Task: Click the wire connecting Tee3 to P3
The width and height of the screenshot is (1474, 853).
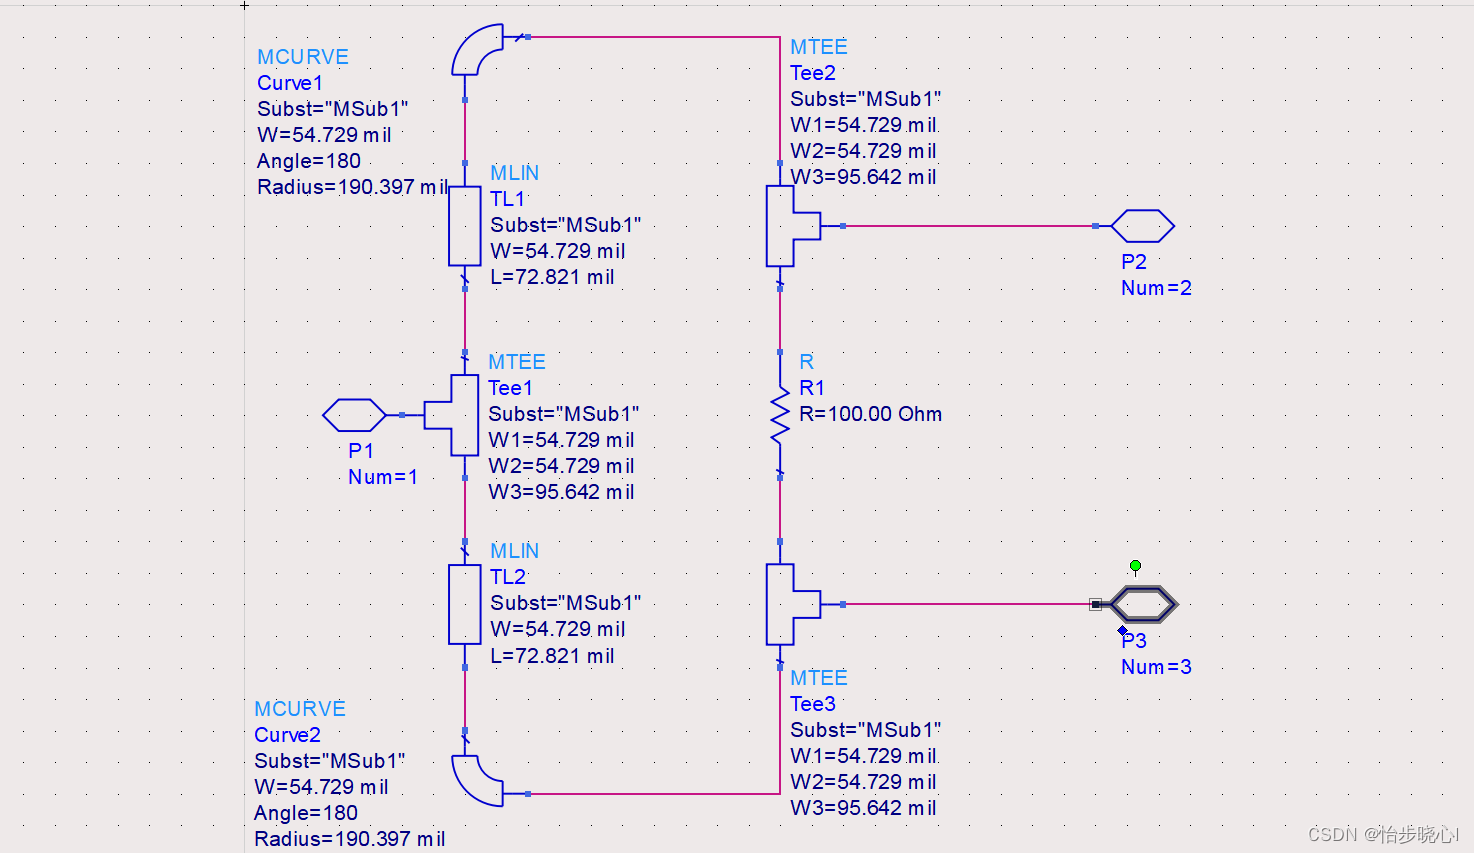Action: point(970,604)
